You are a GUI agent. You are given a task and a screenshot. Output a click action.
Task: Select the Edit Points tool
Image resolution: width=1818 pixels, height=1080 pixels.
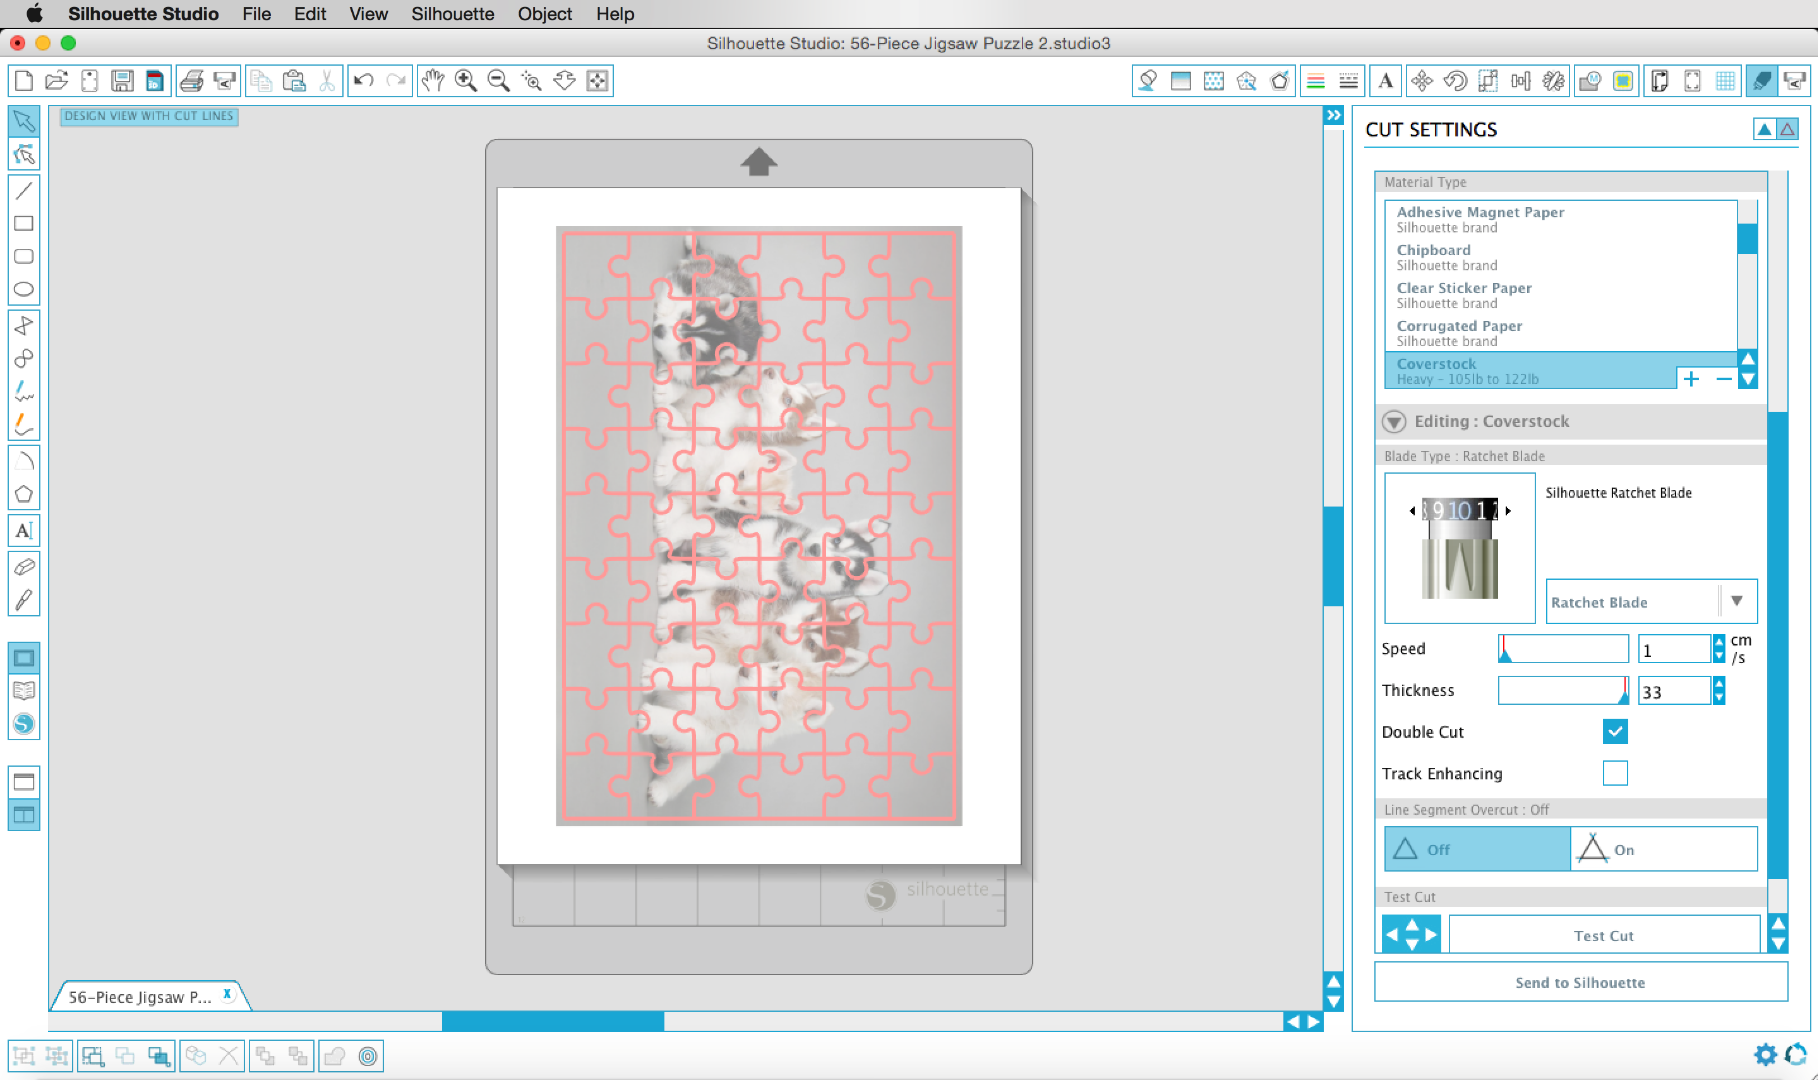(24, 155)
